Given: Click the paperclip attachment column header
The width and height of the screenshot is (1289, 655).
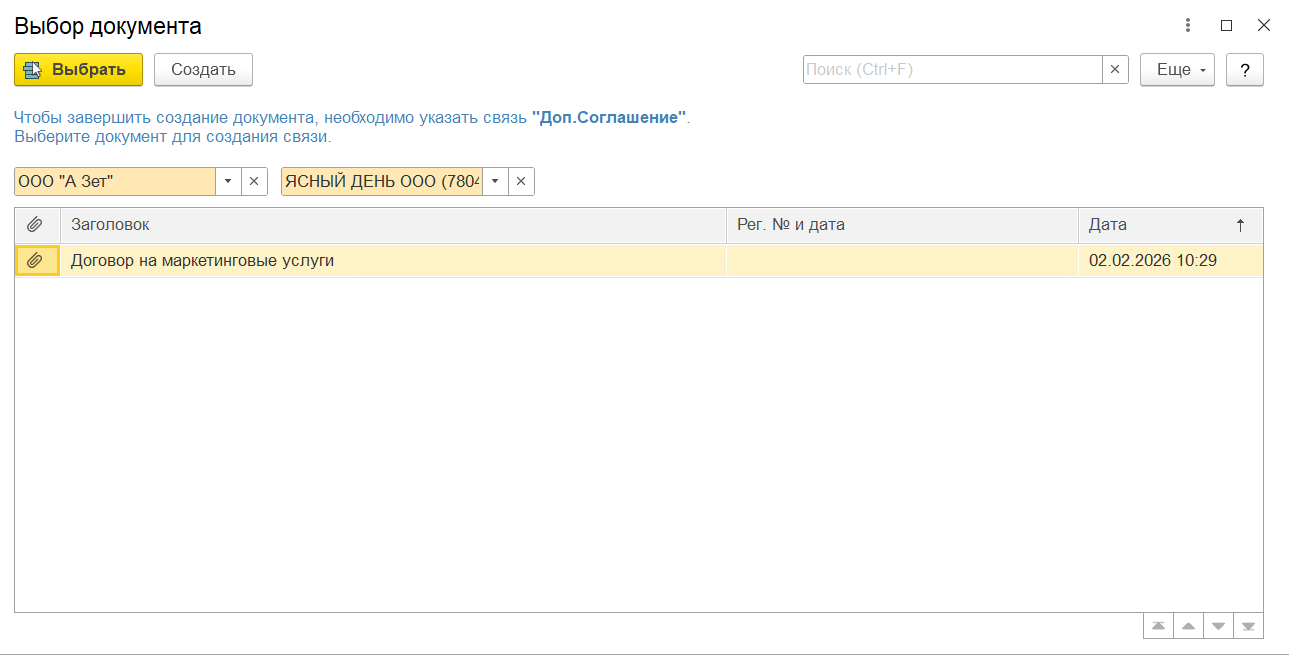Looking at the screenshot, I should pos(37,225).
